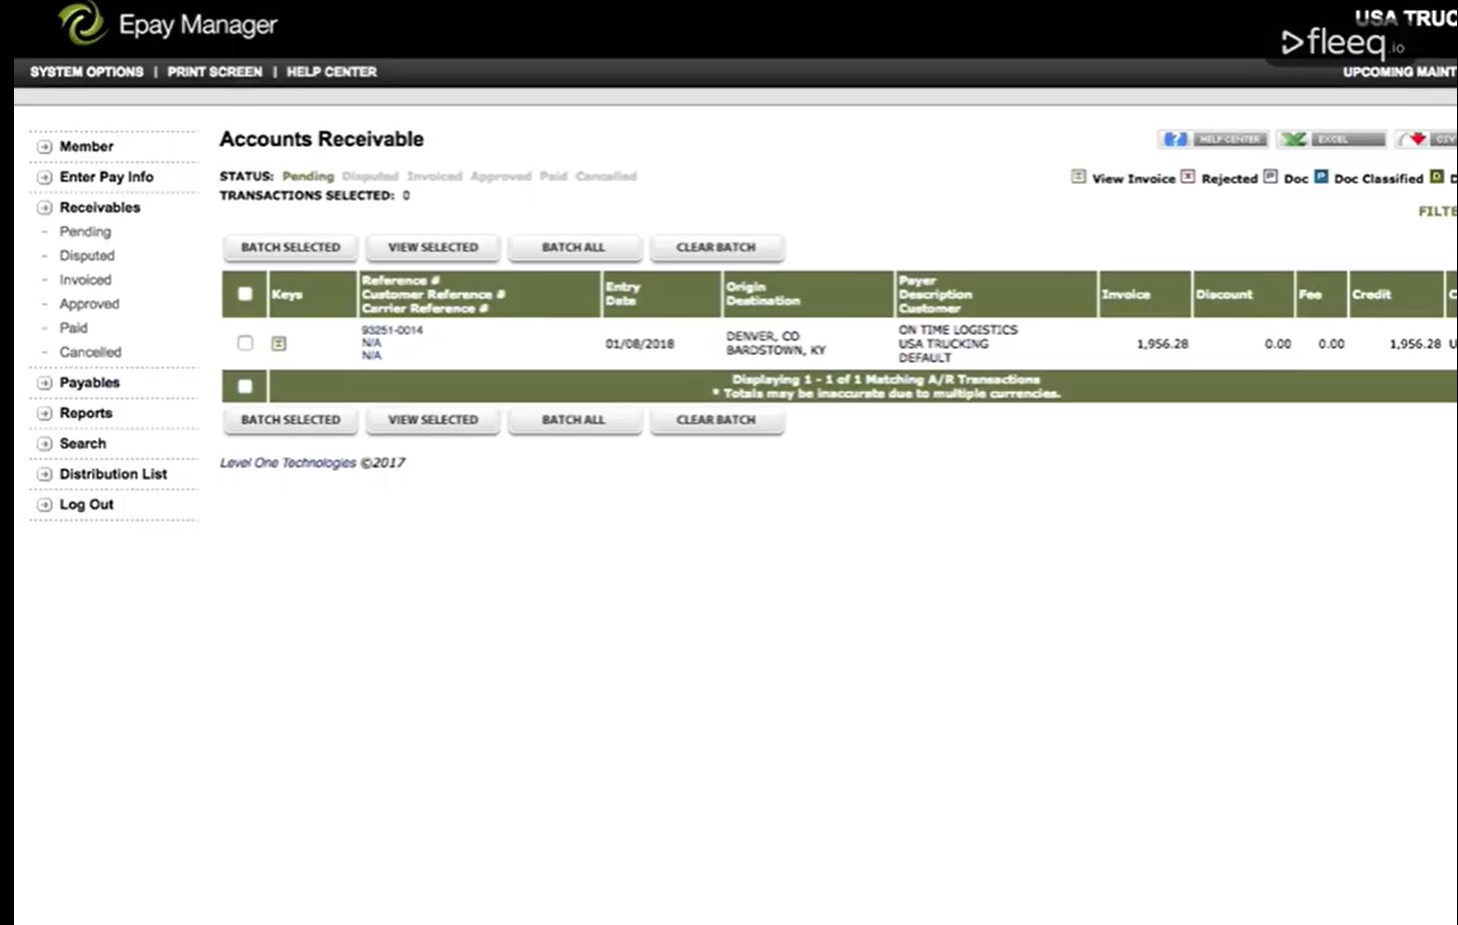The image size is (1458, 925).
Task: Tick the checkbox for transaction 93251-0014
Action: 245,343
